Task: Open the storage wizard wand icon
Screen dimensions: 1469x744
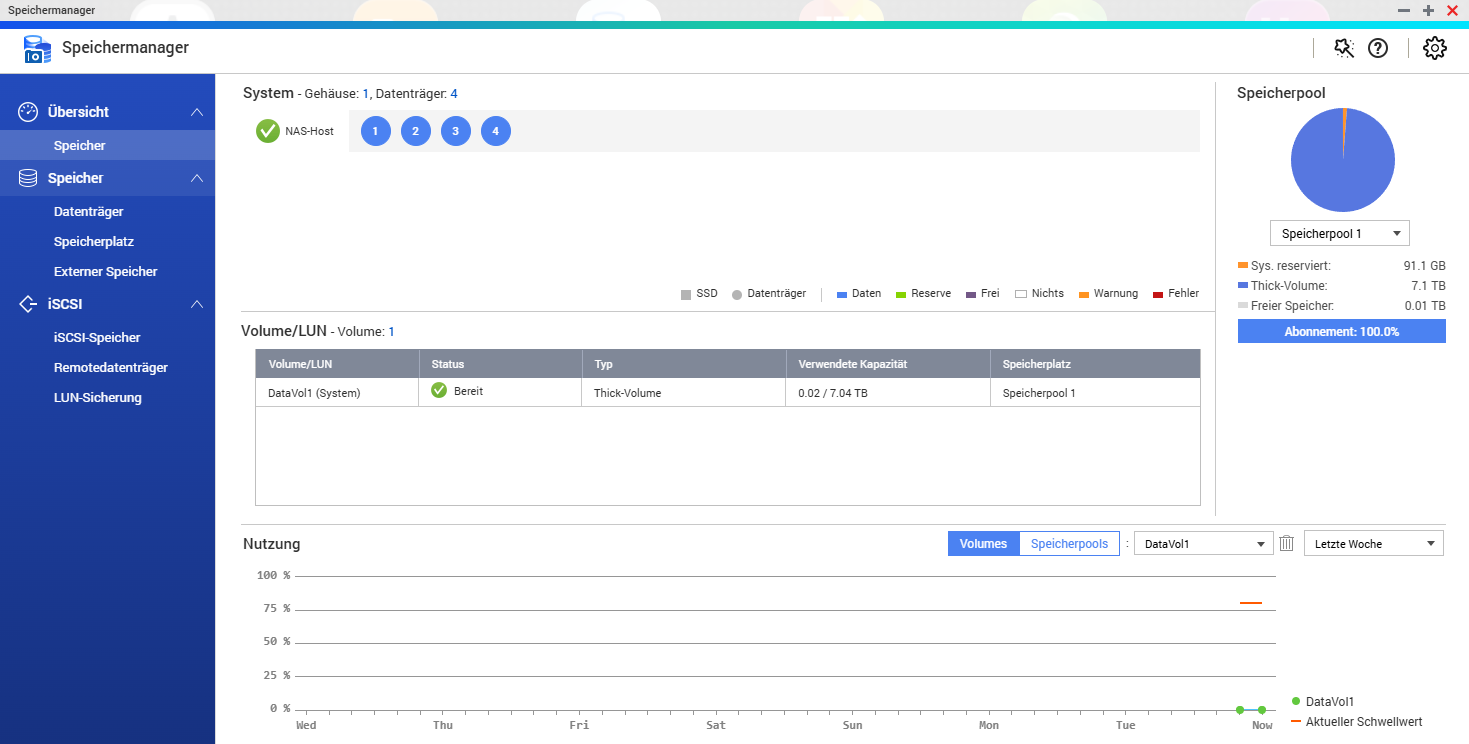Action: (1344, 48)
